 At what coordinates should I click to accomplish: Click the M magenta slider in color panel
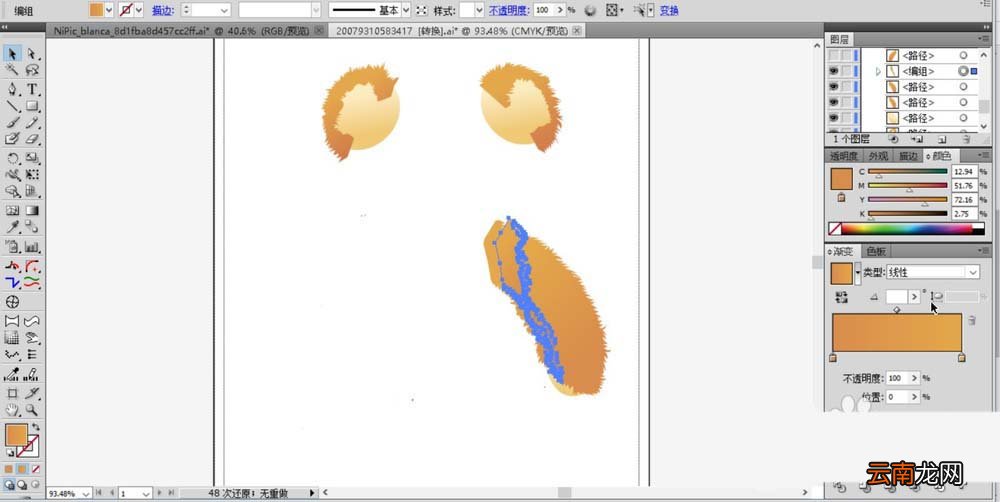908,186
